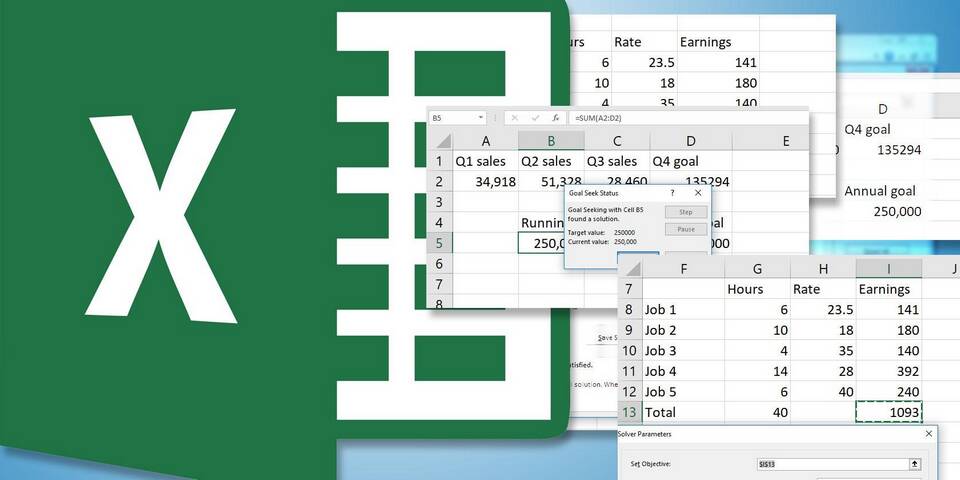Click the 'Job 4' cell

[683, 371]
